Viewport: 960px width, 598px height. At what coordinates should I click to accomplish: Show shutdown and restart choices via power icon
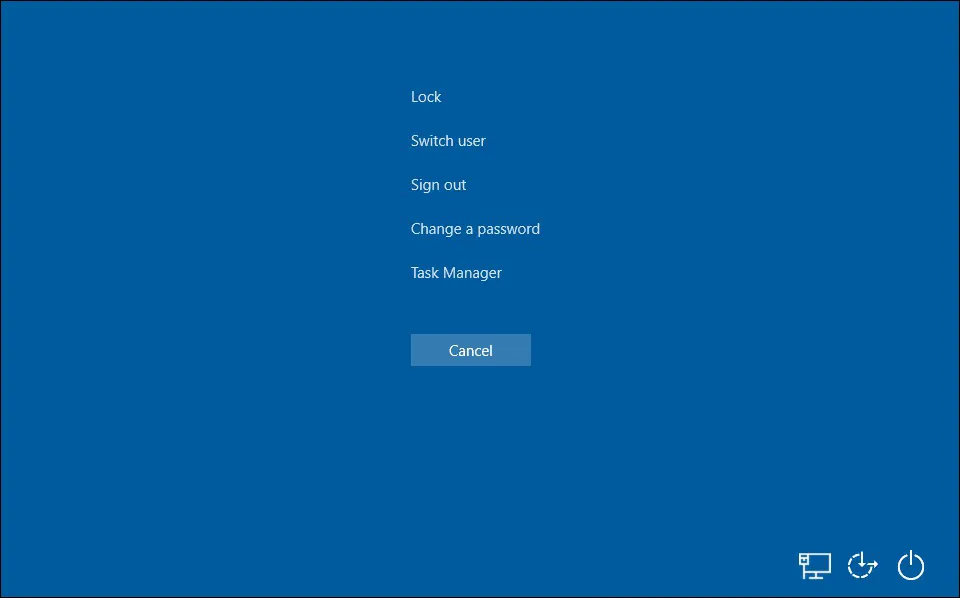(910, 566)
